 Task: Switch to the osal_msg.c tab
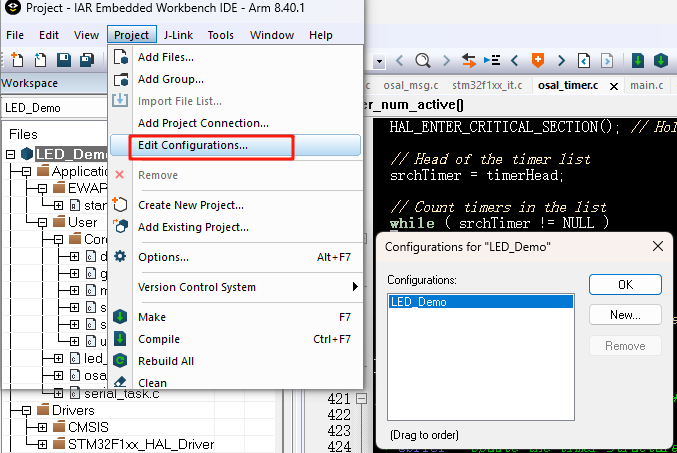(x=411, y=86)
